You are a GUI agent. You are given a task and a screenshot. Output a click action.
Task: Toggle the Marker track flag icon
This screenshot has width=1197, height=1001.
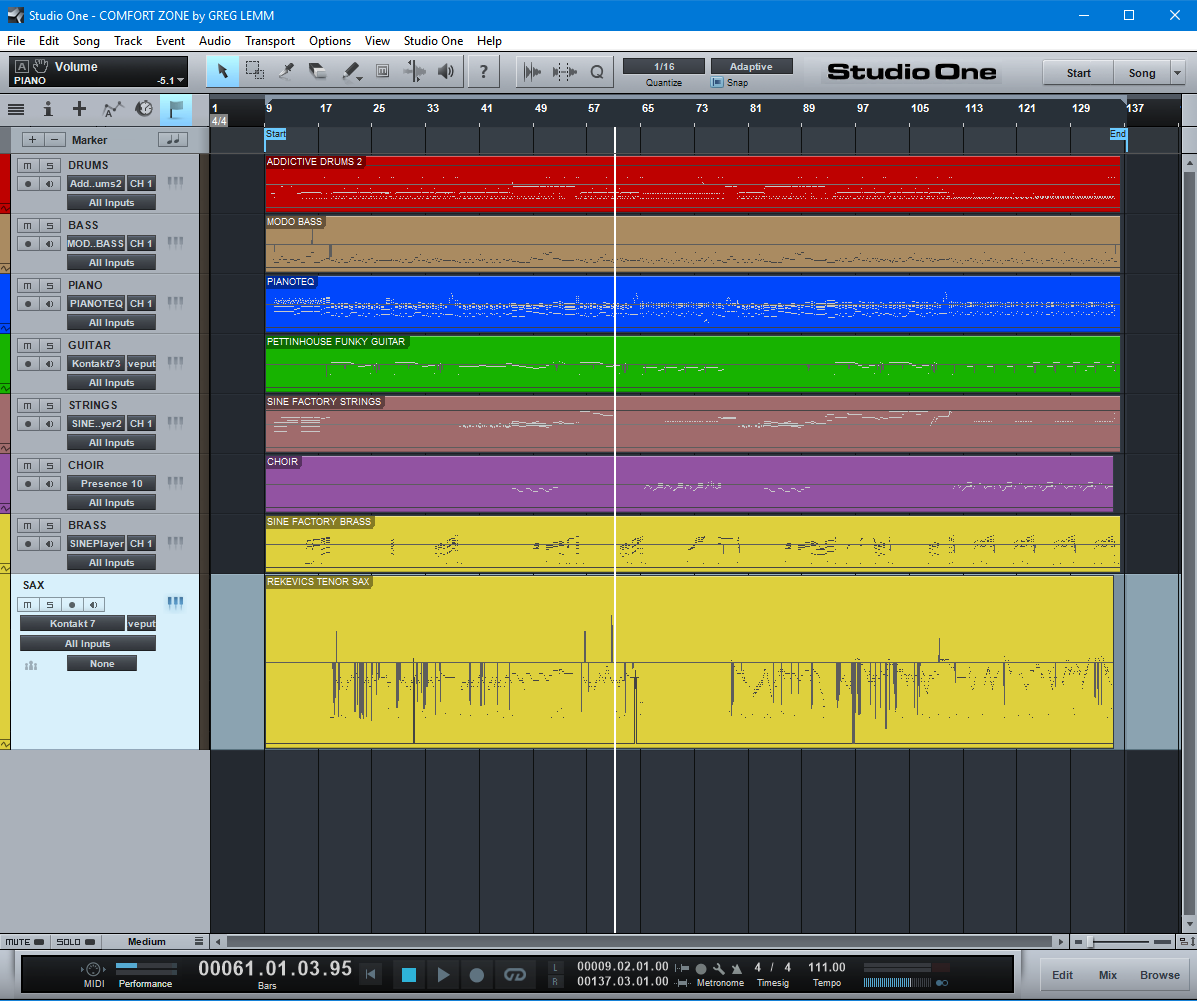click(x=176, y=110)
